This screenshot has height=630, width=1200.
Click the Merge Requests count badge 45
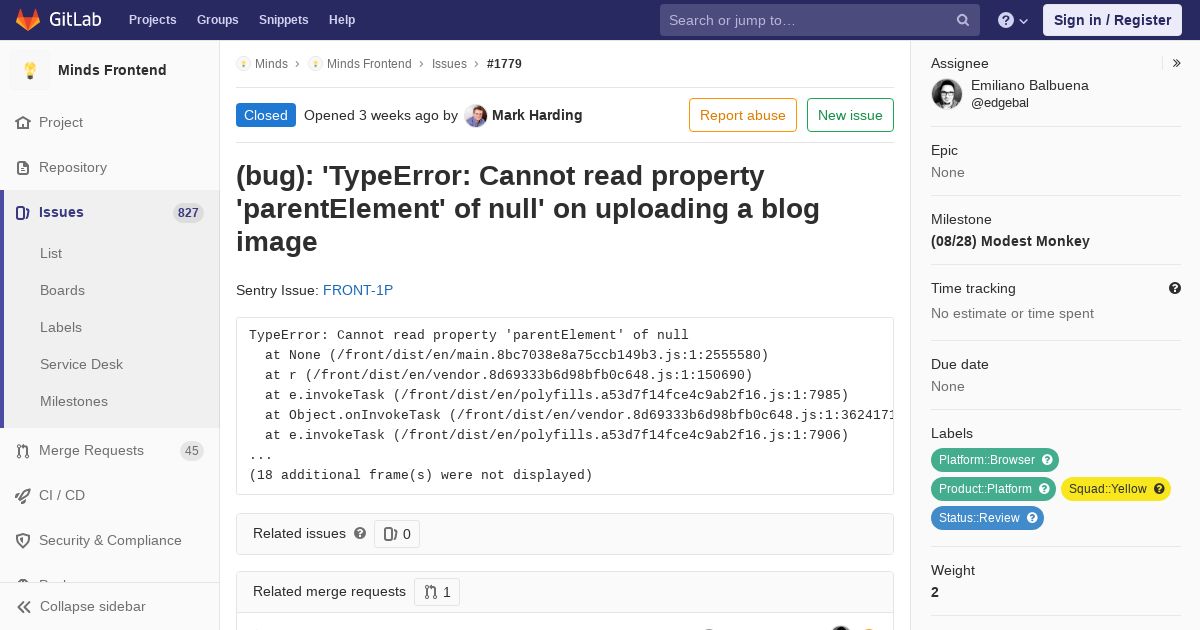(x=192, y=451)
